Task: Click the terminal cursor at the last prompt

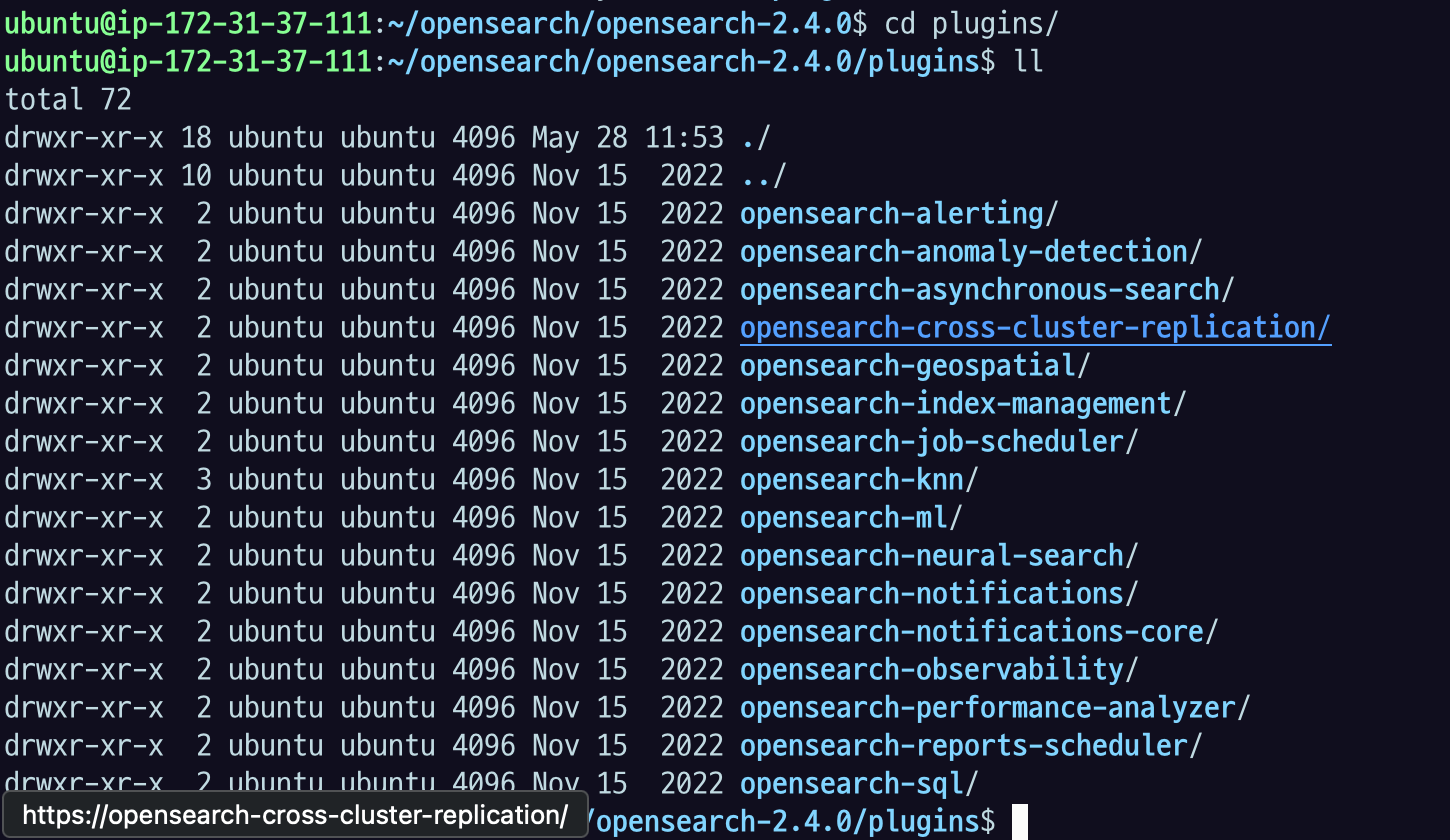Action: (x=1020, y=822)
